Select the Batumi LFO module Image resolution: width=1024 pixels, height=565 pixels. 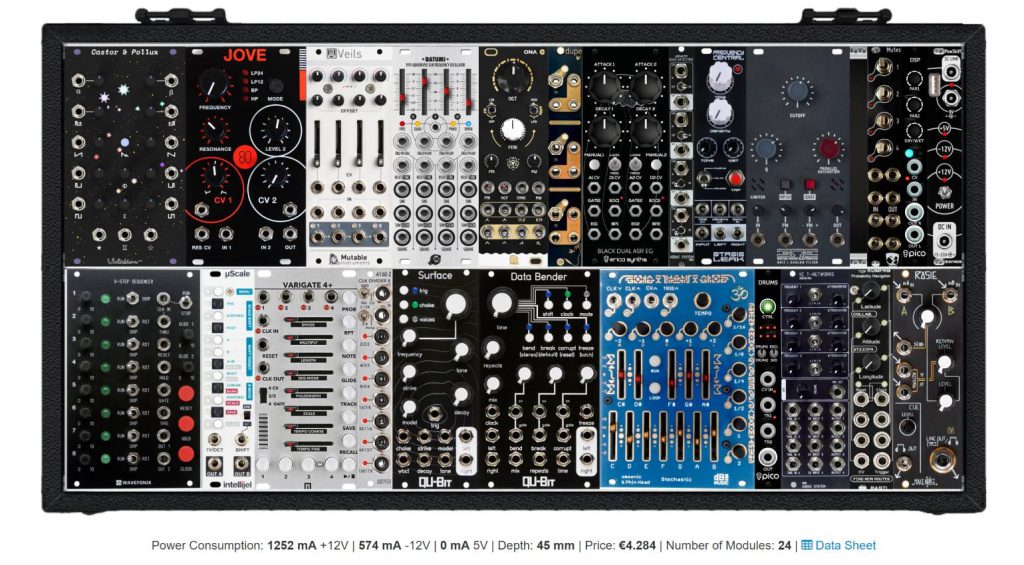click(436, 156)
